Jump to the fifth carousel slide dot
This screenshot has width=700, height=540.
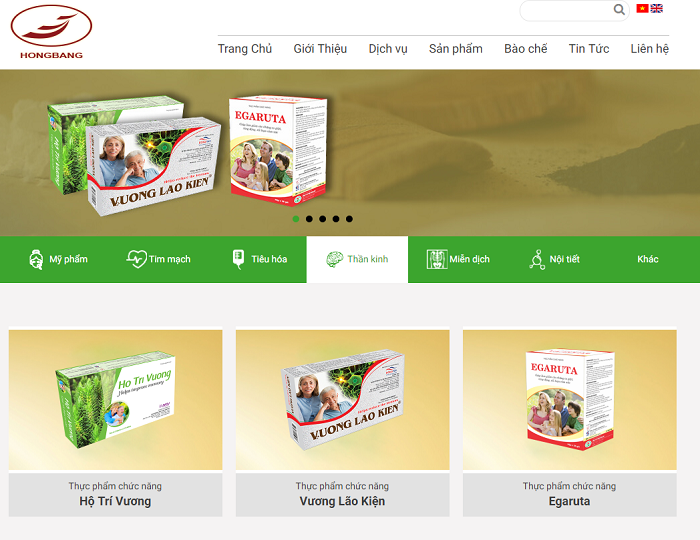349,219
